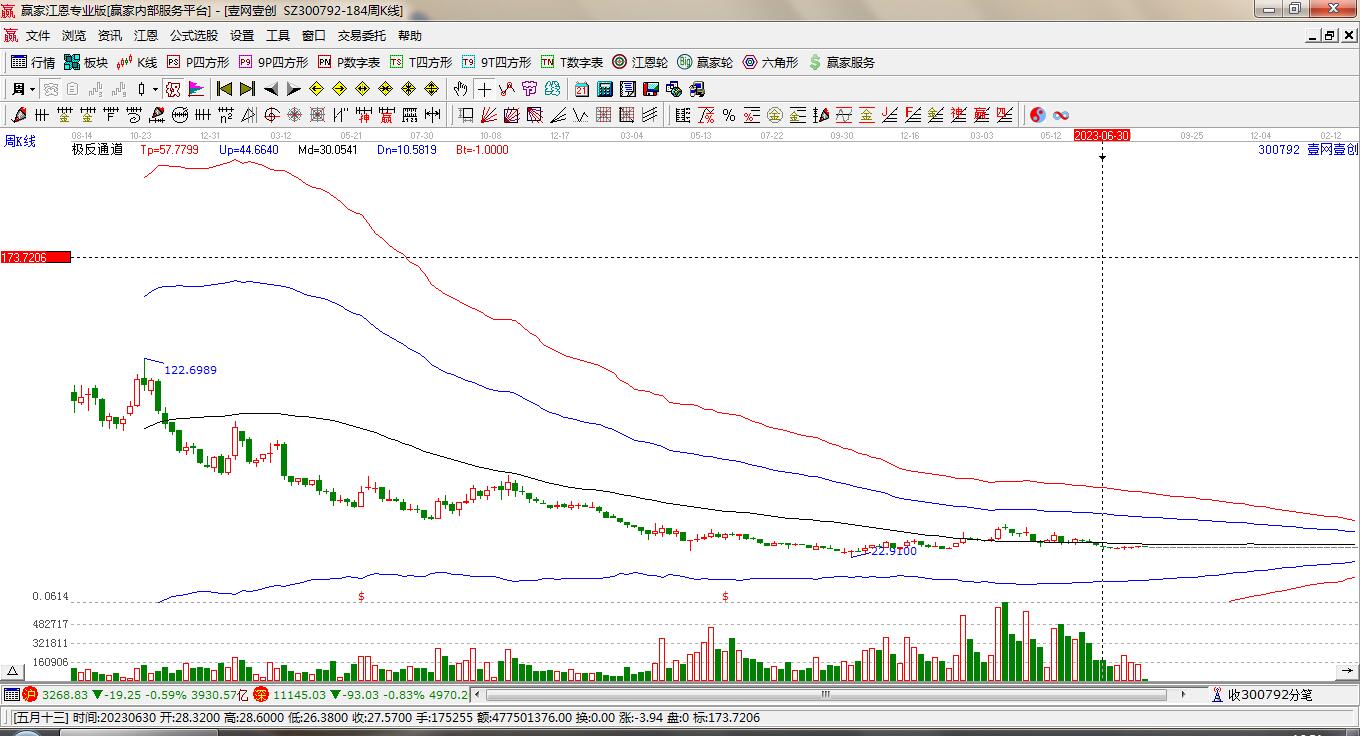
Task: Click the yin-yang taiji icon
Action: tap(1038, 115)
